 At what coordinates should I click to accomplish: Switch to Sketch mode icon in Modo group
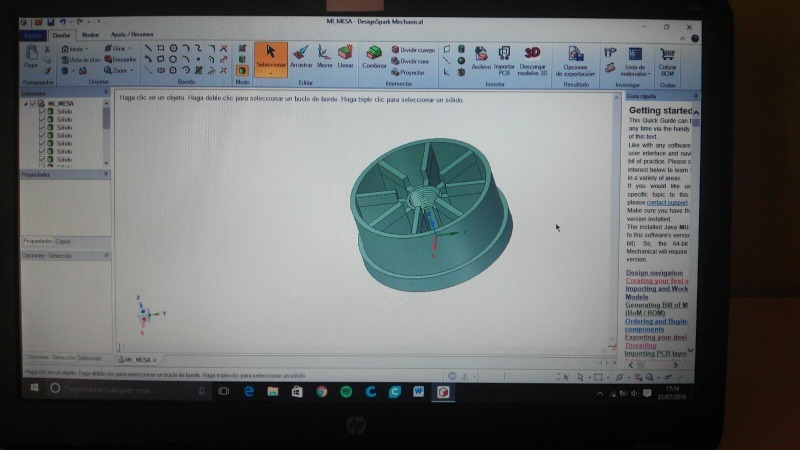(242, 48)
